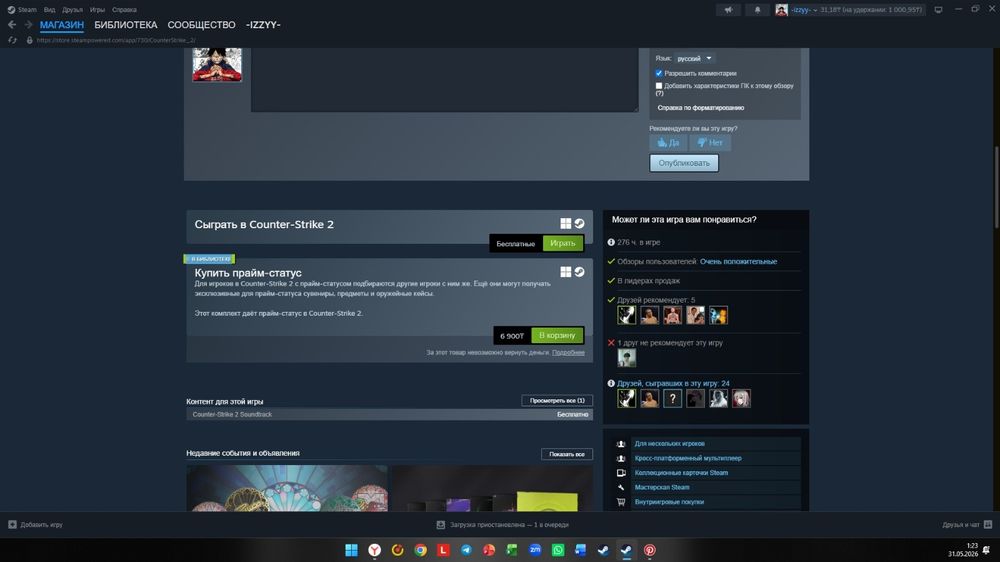
Task: Open Windows Start menu
Action: pyautogui.click(x=351, y=550)
